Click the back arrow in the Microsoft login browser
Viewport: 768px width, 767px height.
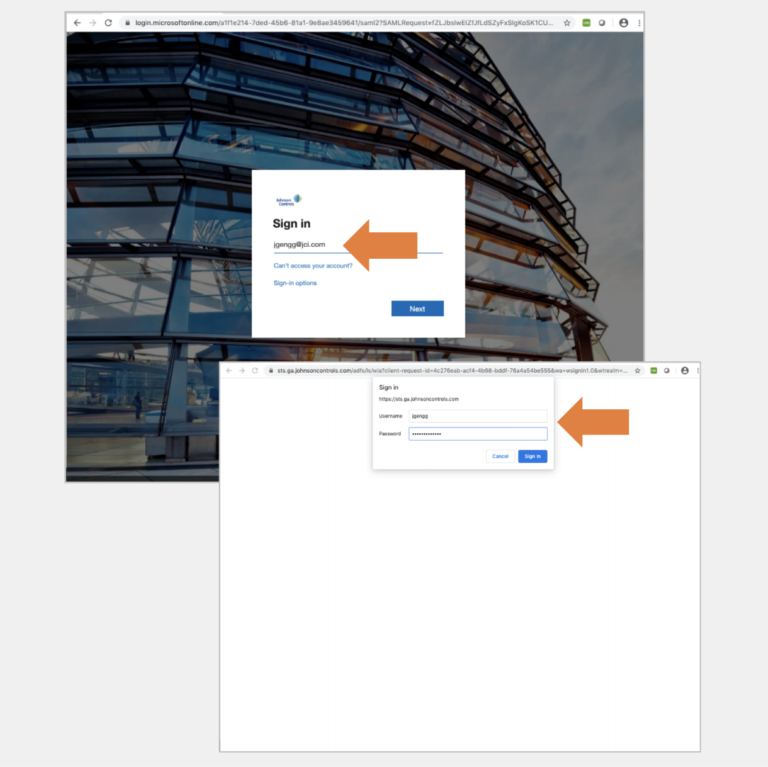[x=77, y=23]
